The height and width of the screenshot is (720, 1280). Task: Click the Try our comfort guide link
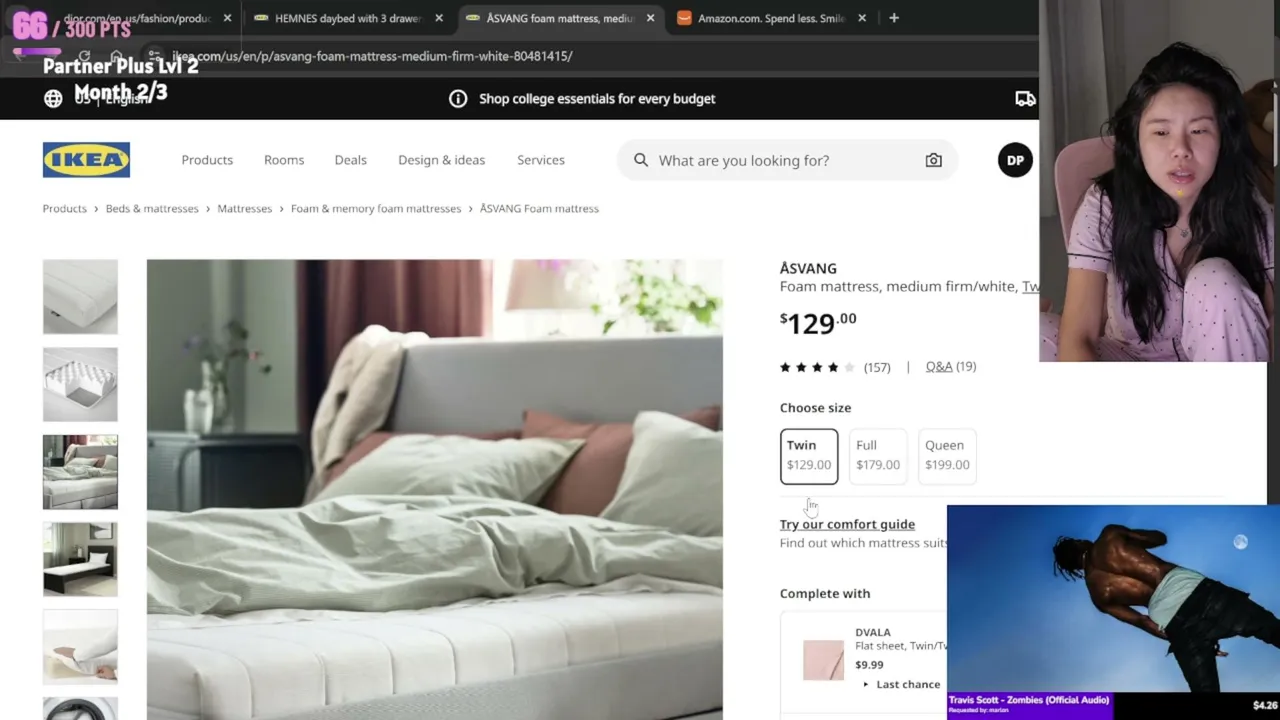pos(847,524)
